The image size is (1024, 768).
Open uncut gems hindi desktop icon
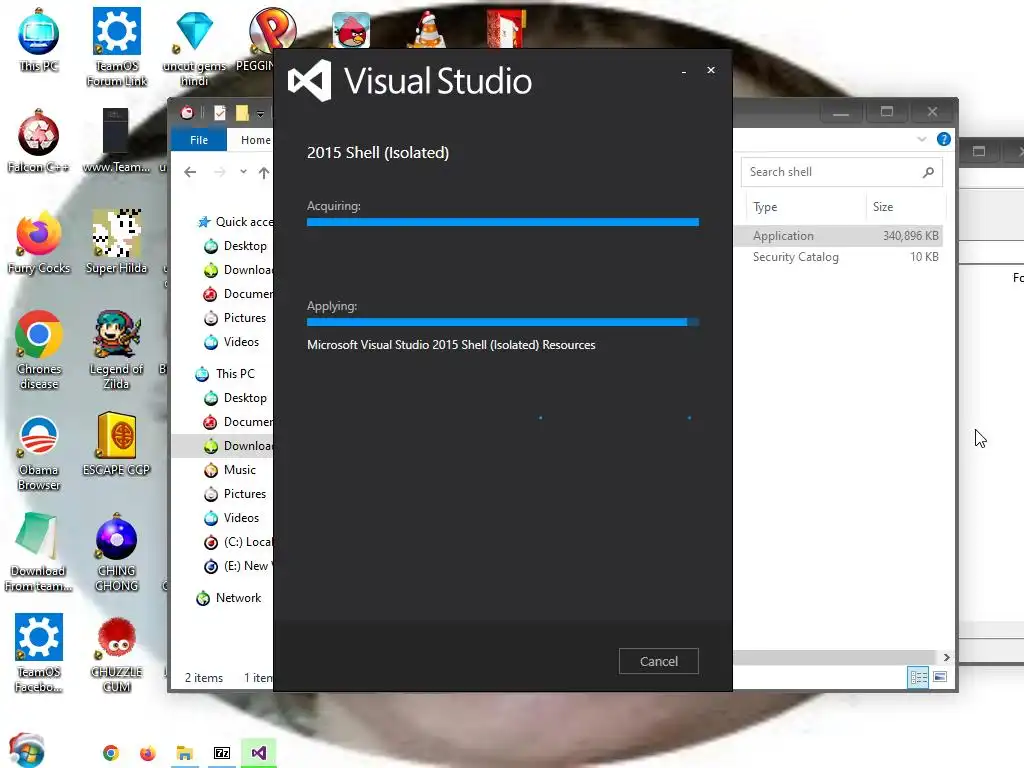click(194, 47)
